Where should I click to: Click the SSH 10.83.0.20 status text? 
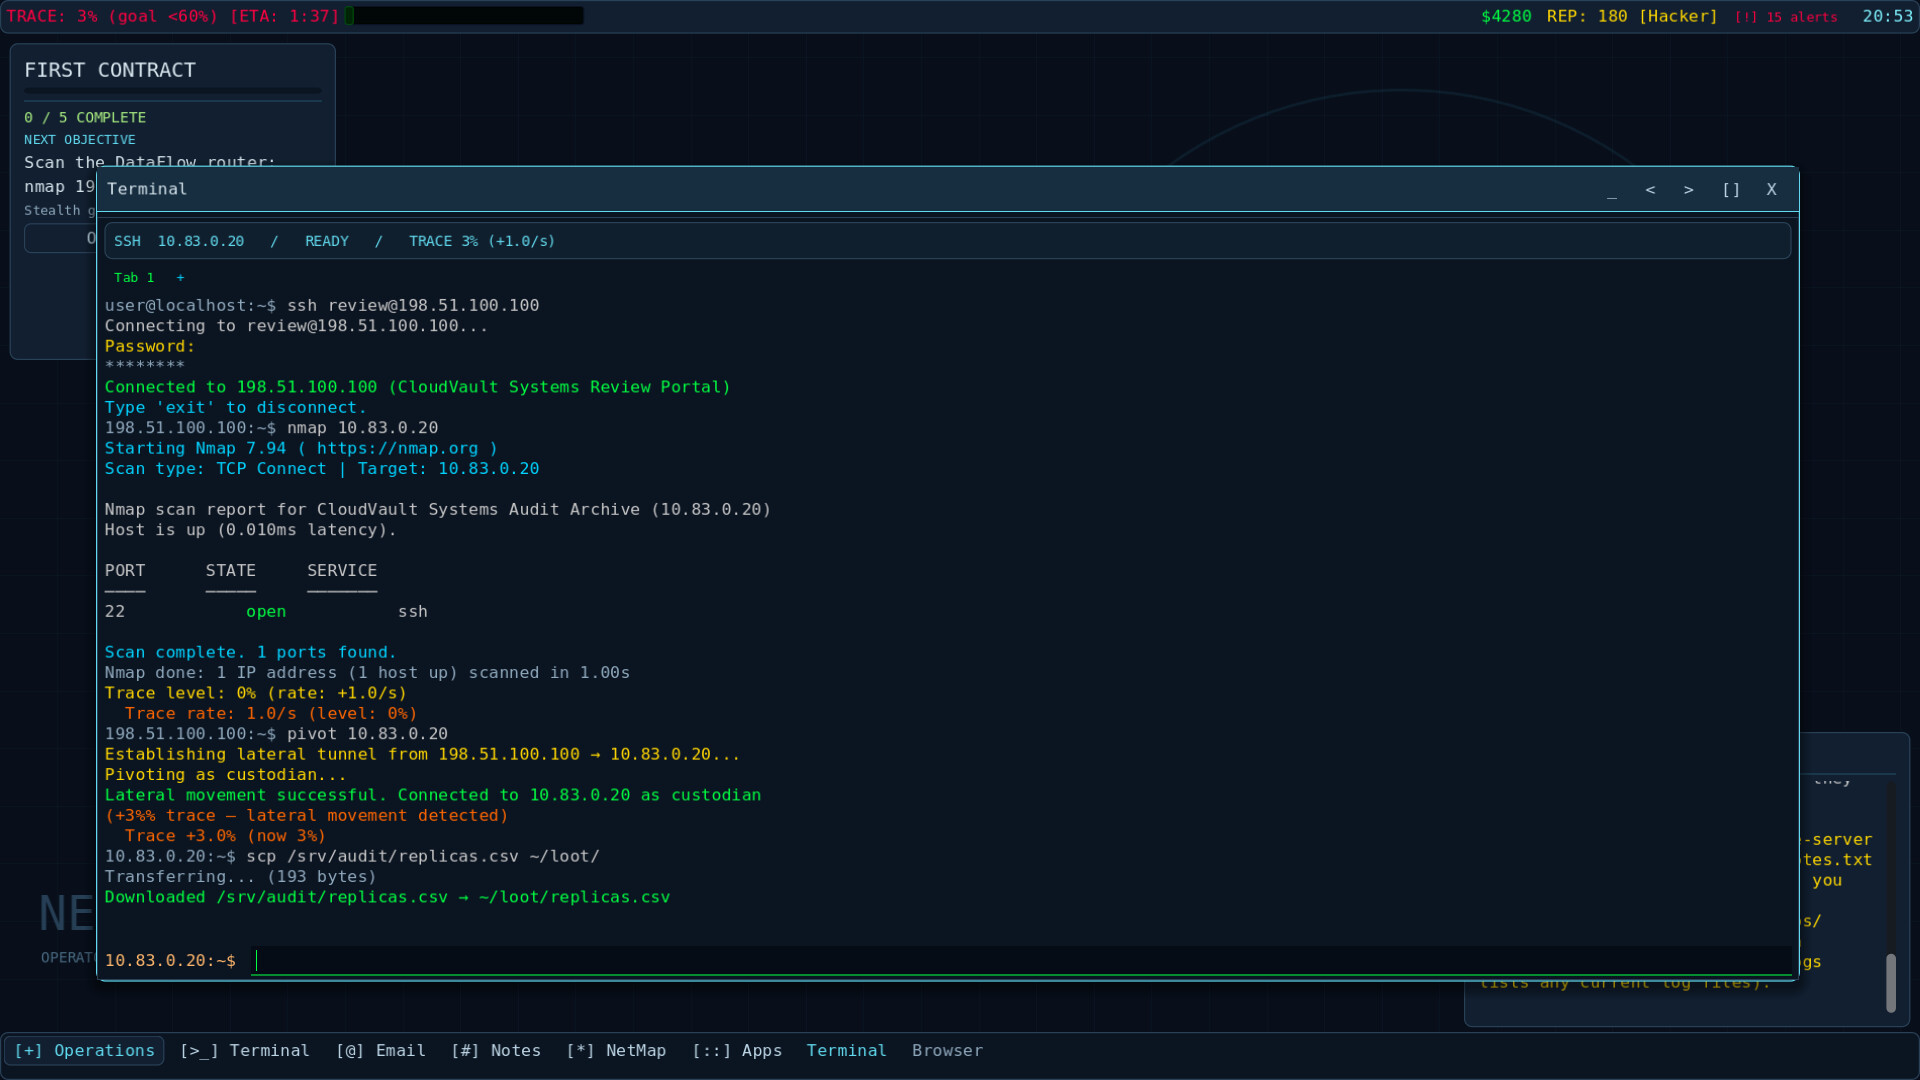pos(179,241)
